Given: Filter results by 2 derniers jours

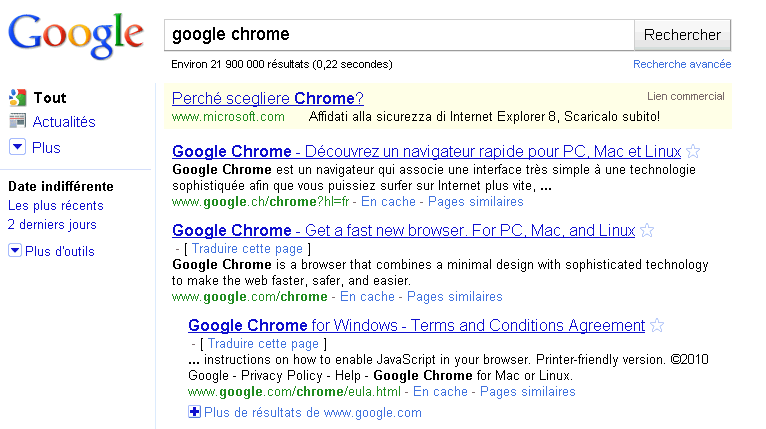Looking at the screenshot, I should click(x=52, y=225).
